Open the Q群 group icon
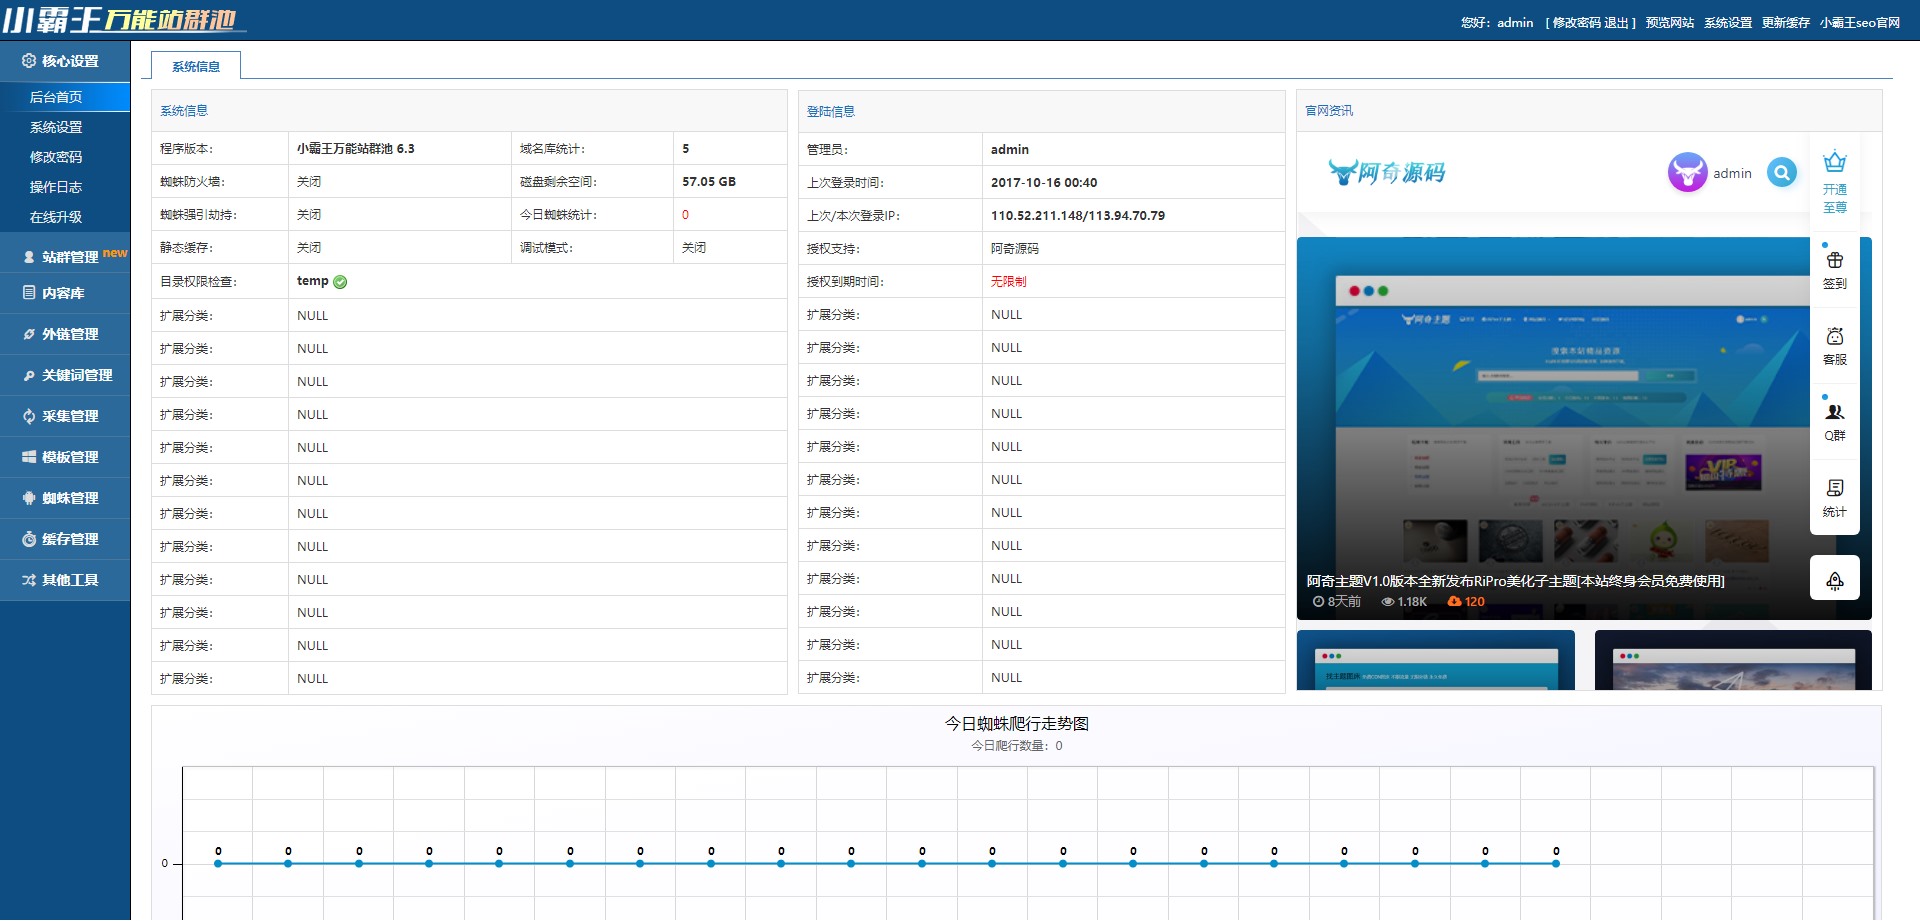 (1834, 422)
